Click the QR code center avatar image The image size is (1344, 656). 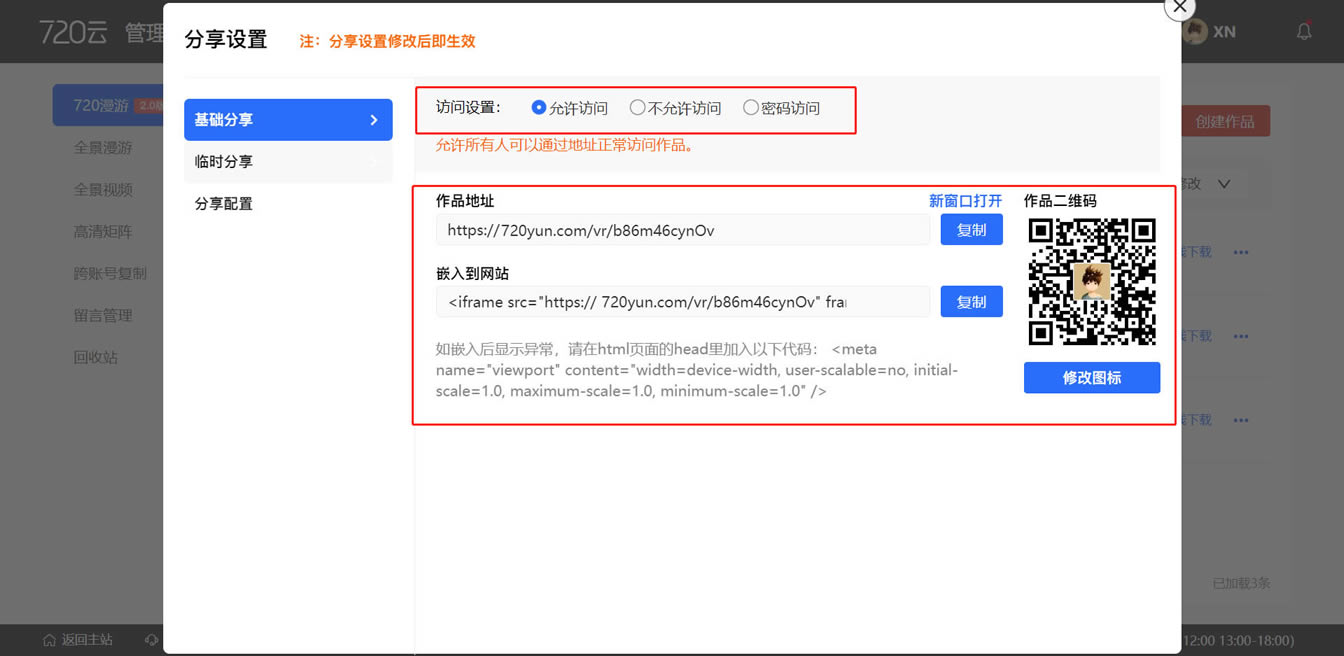(1092, 281)
